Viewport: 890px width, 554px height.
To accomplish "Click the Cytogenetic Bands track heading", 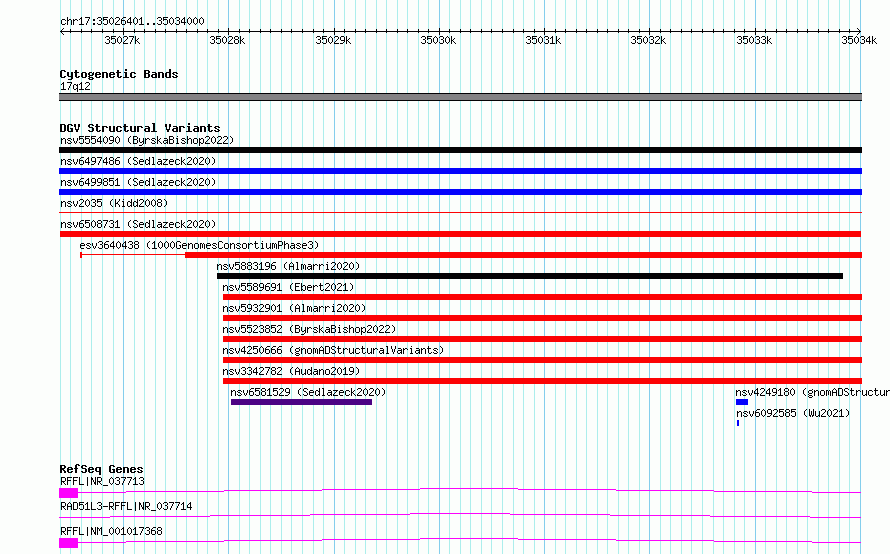I will click(119, 74).
